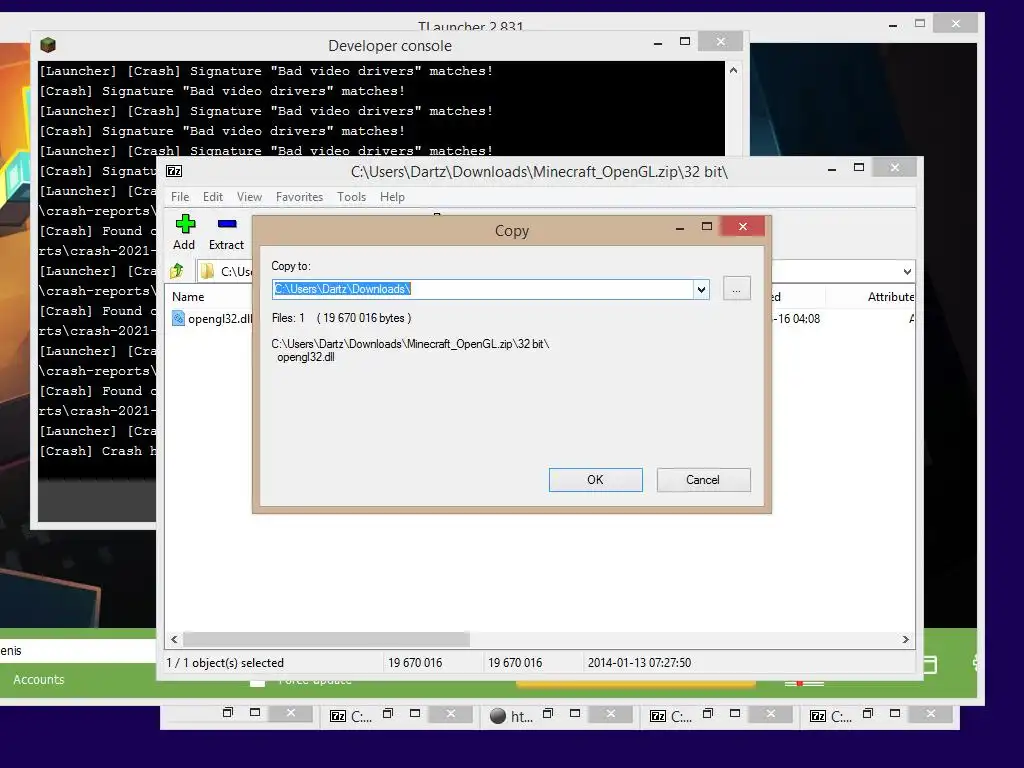
Task: Click the Add toolbar icon in 7-Zip
Action: point(185,224)
